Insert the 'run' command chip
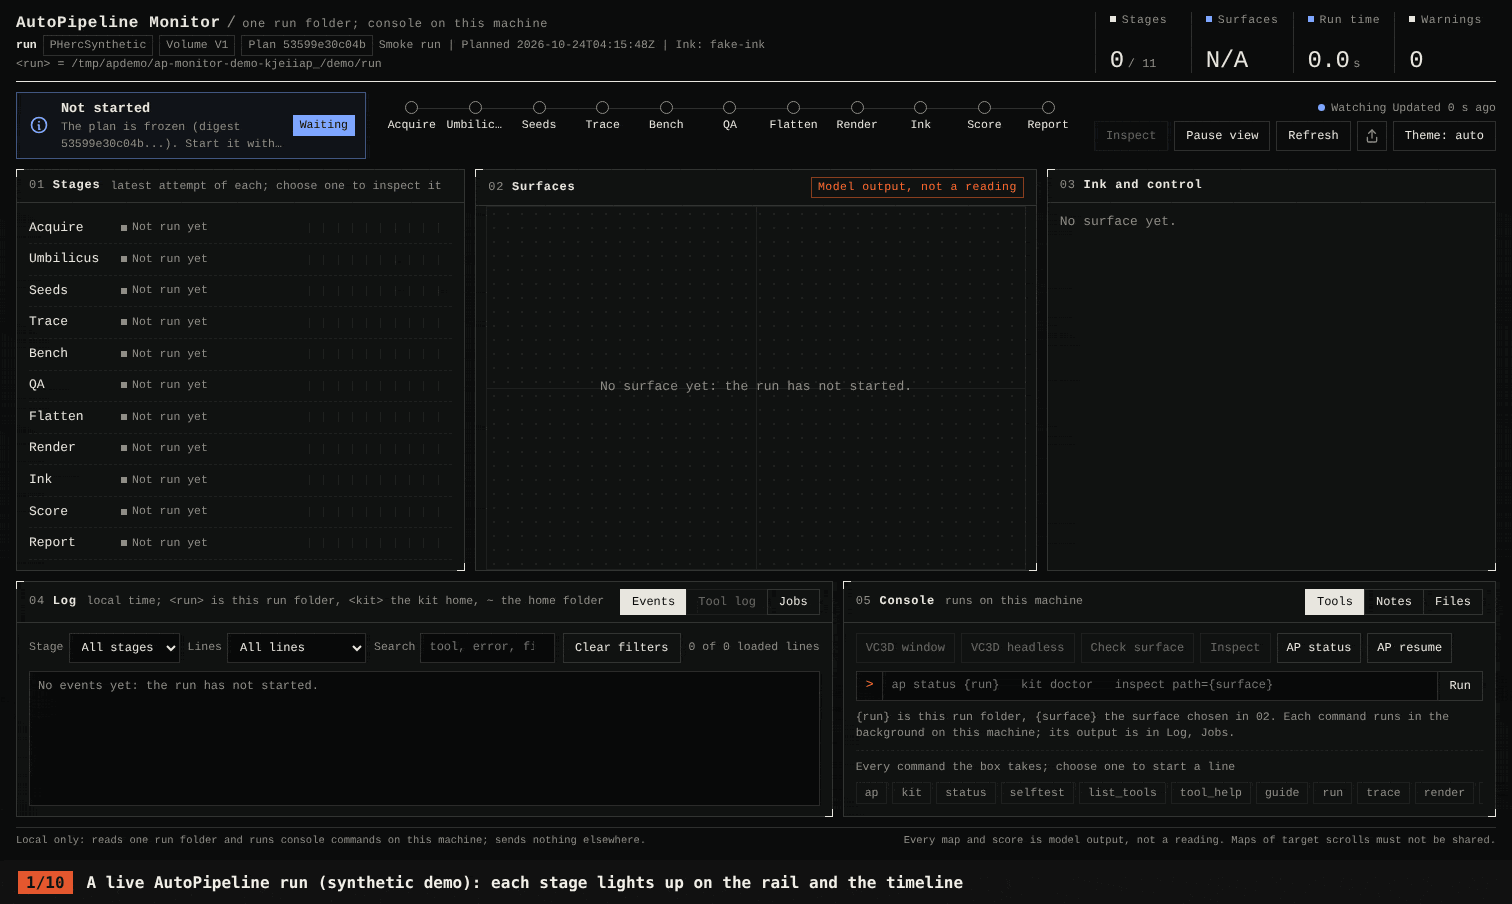This screenshot has height=904, width=1512. pyautogui.click(x=1333, y=793)
